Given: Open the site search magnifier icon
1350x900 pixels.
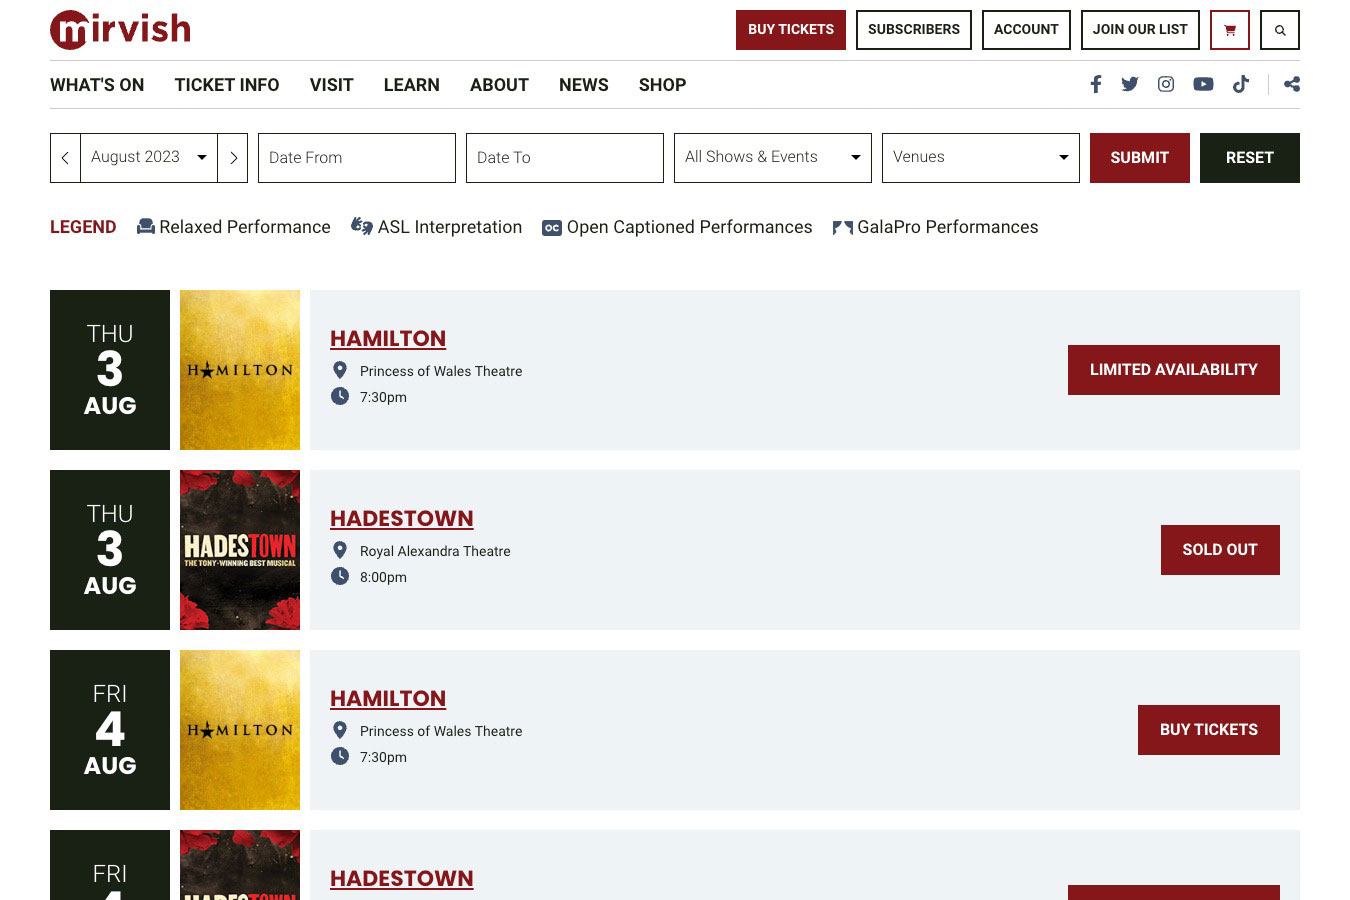Looking at the screenshot, I should click(x=1280, y=30).
